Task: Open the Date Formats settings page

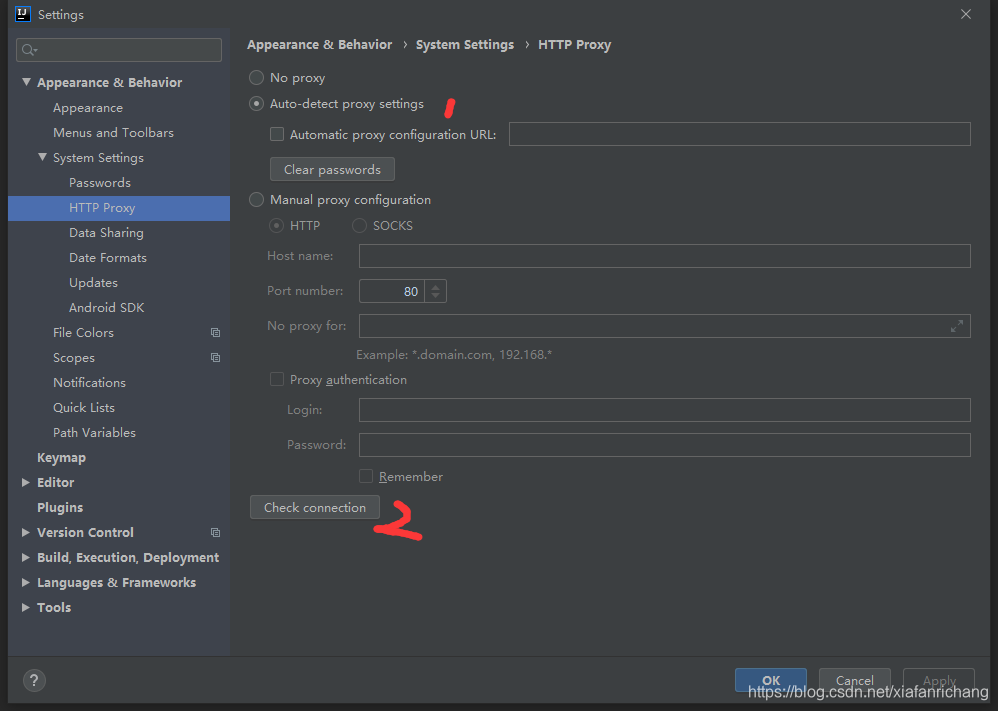Action: (108, 258)
